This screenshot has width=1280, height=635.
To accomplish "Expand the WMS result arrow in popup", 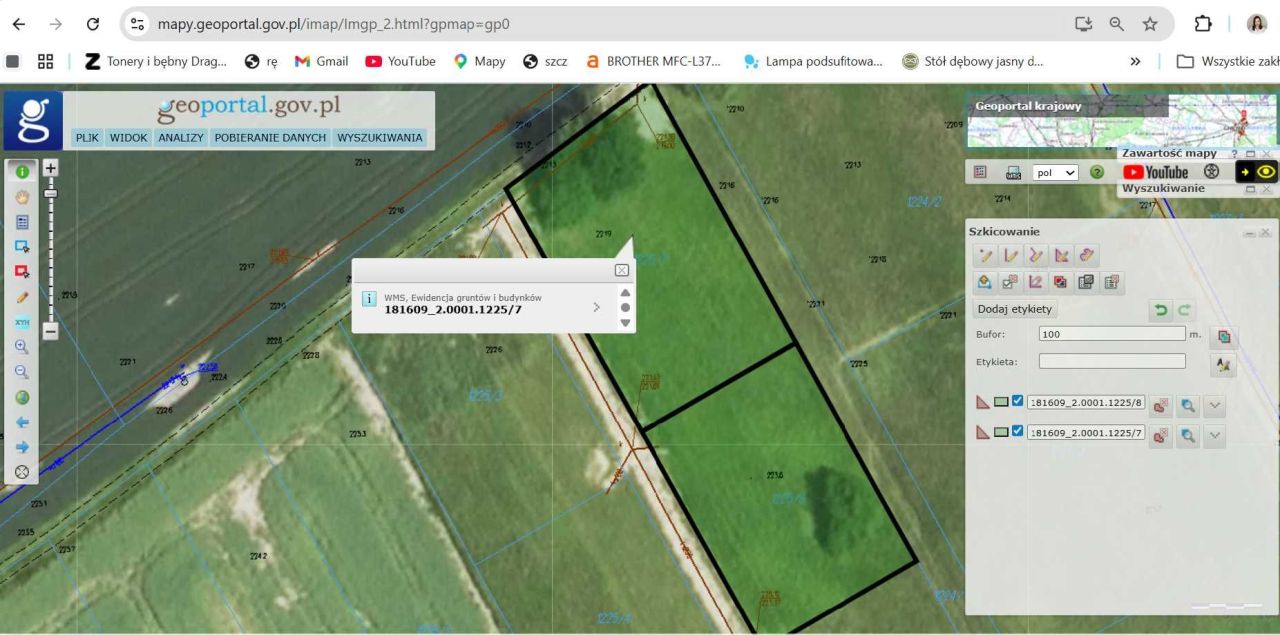I will [x=596, y=307].
